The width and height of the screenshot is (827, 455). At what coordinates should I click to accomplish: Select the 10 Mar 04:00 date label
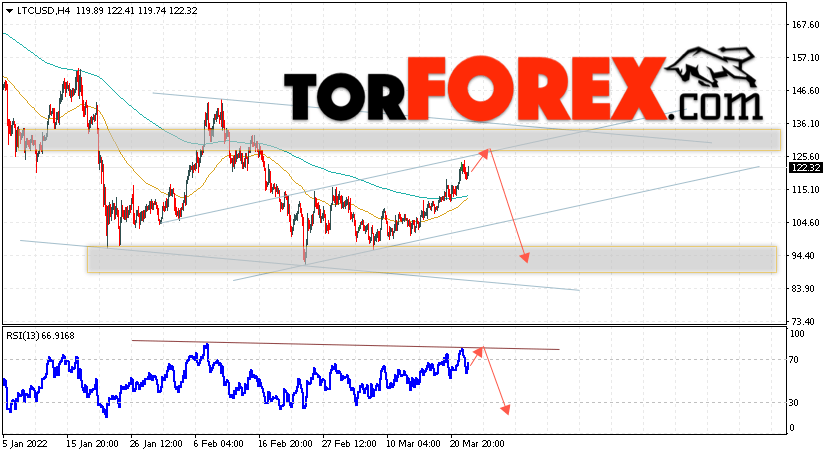coord(414,444)
